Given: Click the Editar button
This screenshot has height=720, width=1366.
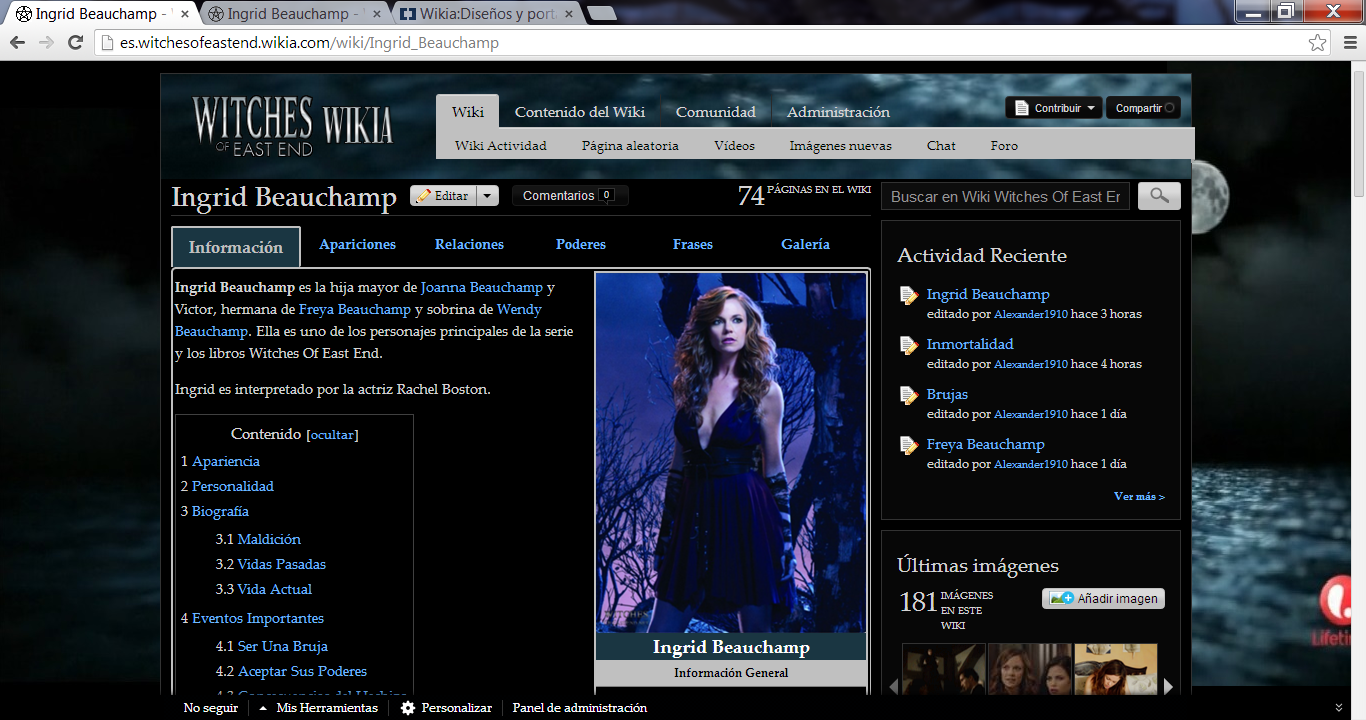Looking at the screenshot, I should click(444, 196).
